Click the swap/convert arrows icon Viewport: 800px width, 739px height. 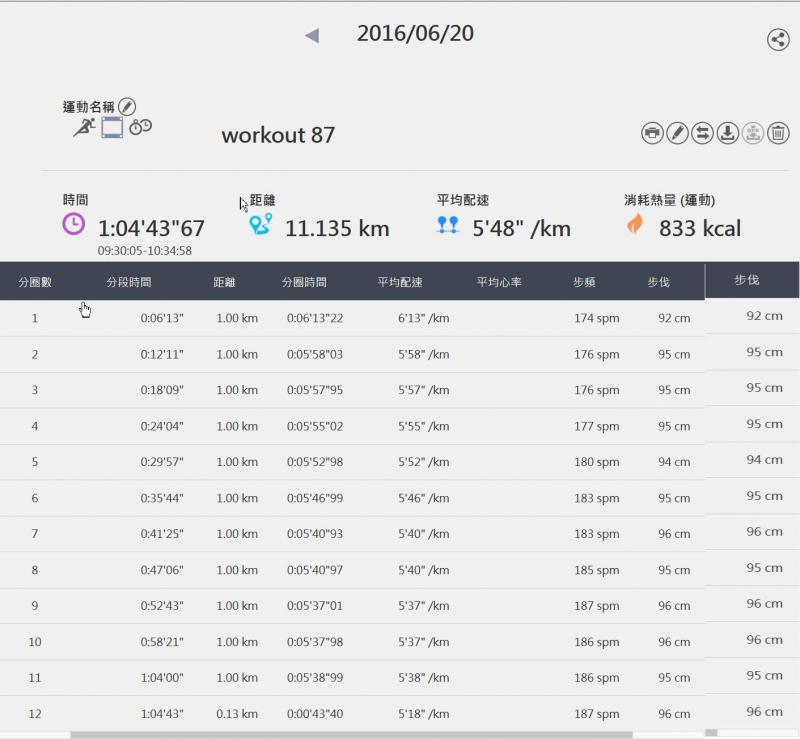tap(703, 133)
